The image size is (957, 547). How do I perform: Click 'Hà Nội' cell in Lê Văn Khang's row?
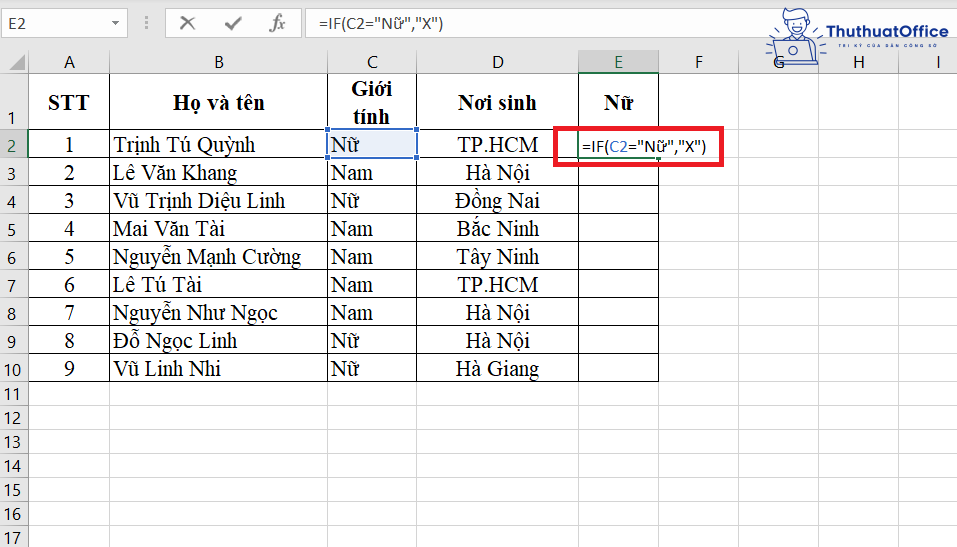(497, 172)
